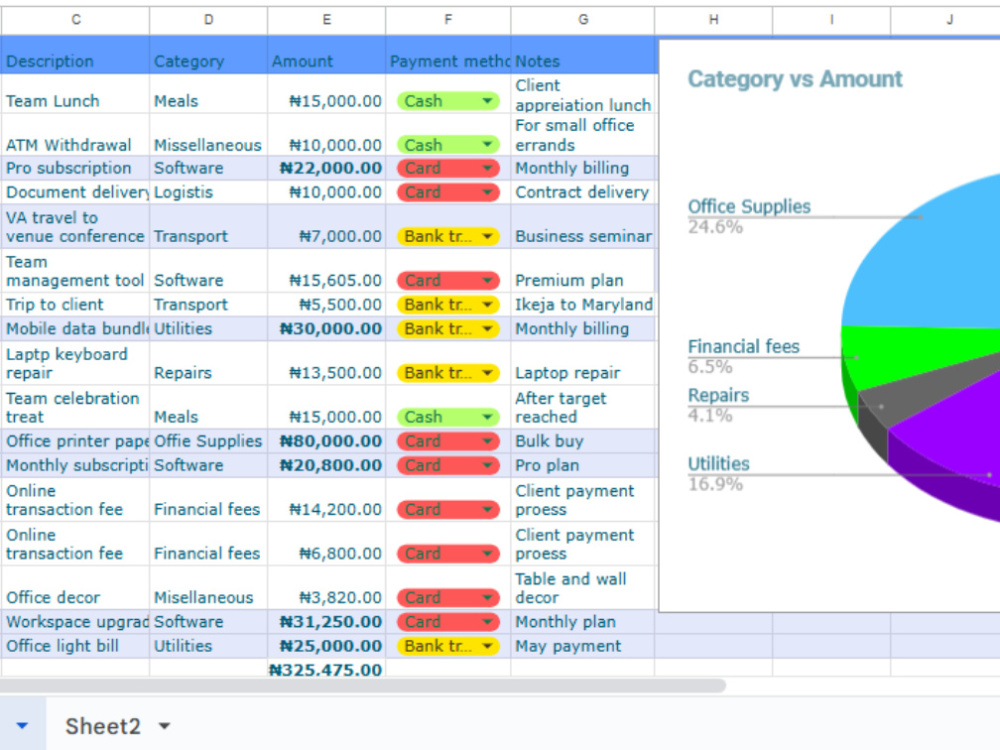The image size is (1000, 750).
Task: Click the horizontal scrollbar
Action: pos(362,686)
